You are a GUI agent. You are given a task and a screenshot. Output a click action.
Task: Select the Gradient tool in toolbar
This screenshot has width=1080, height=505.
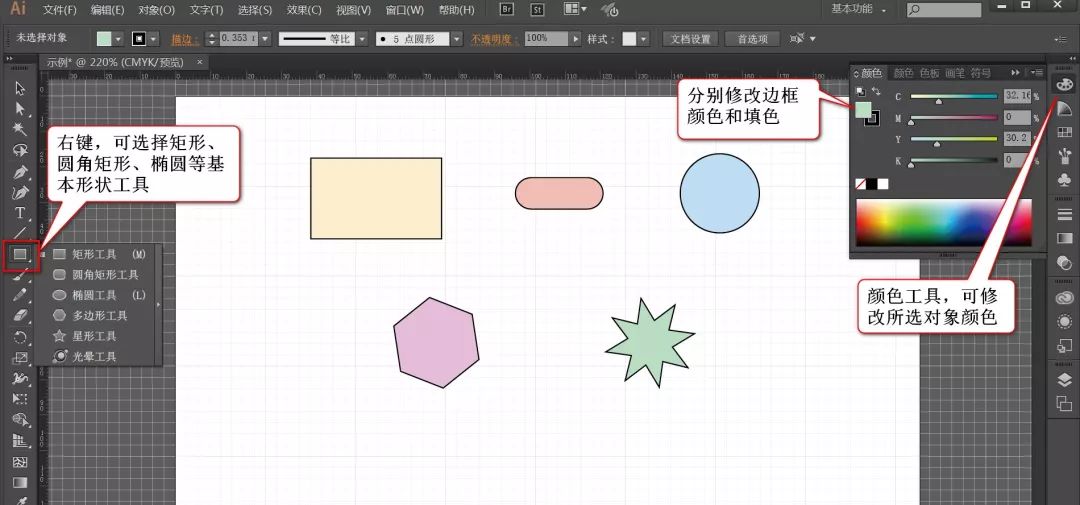click(20, 482)
